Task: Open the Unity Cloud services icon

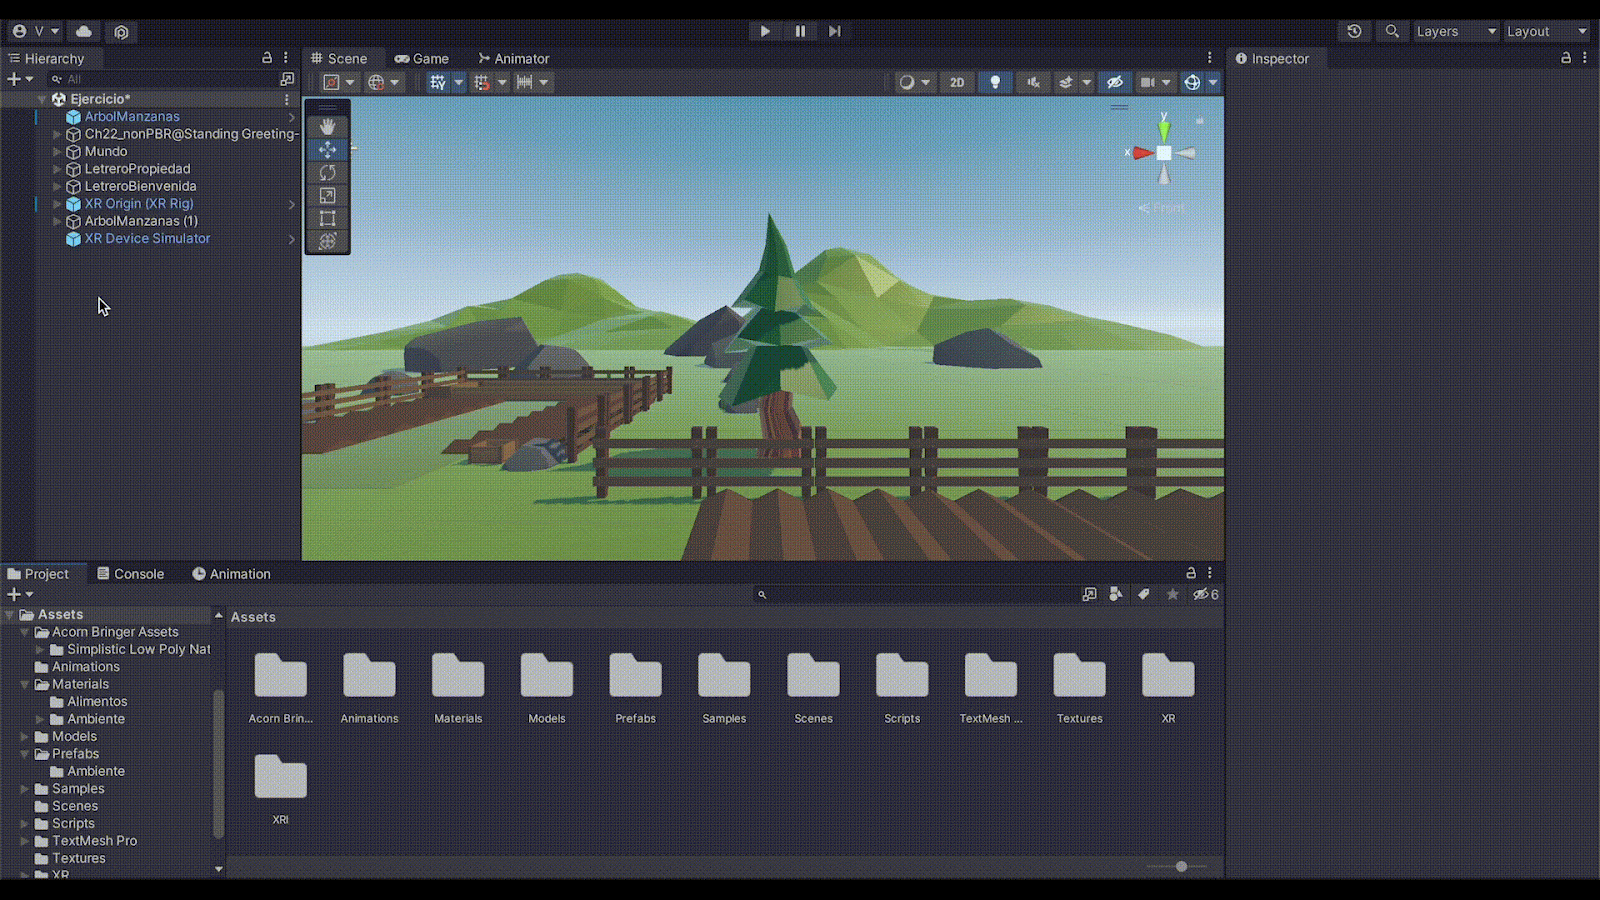Action: tap(84, 31)
